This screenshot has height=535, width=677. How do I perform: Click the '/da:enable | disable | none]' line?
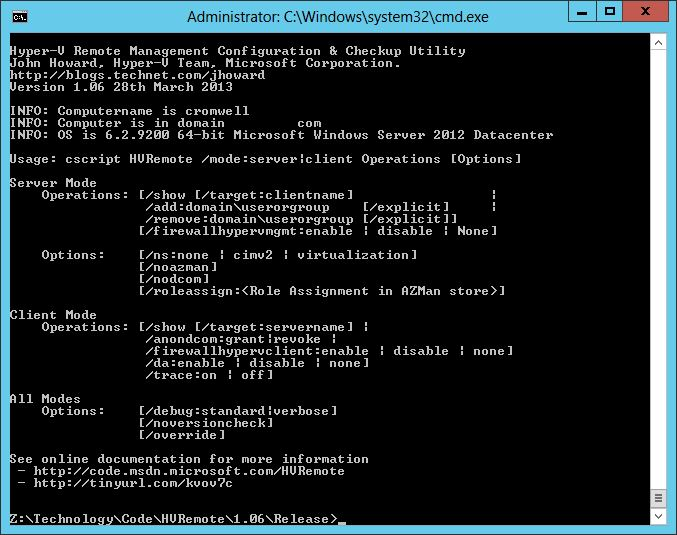click(257, 363)
